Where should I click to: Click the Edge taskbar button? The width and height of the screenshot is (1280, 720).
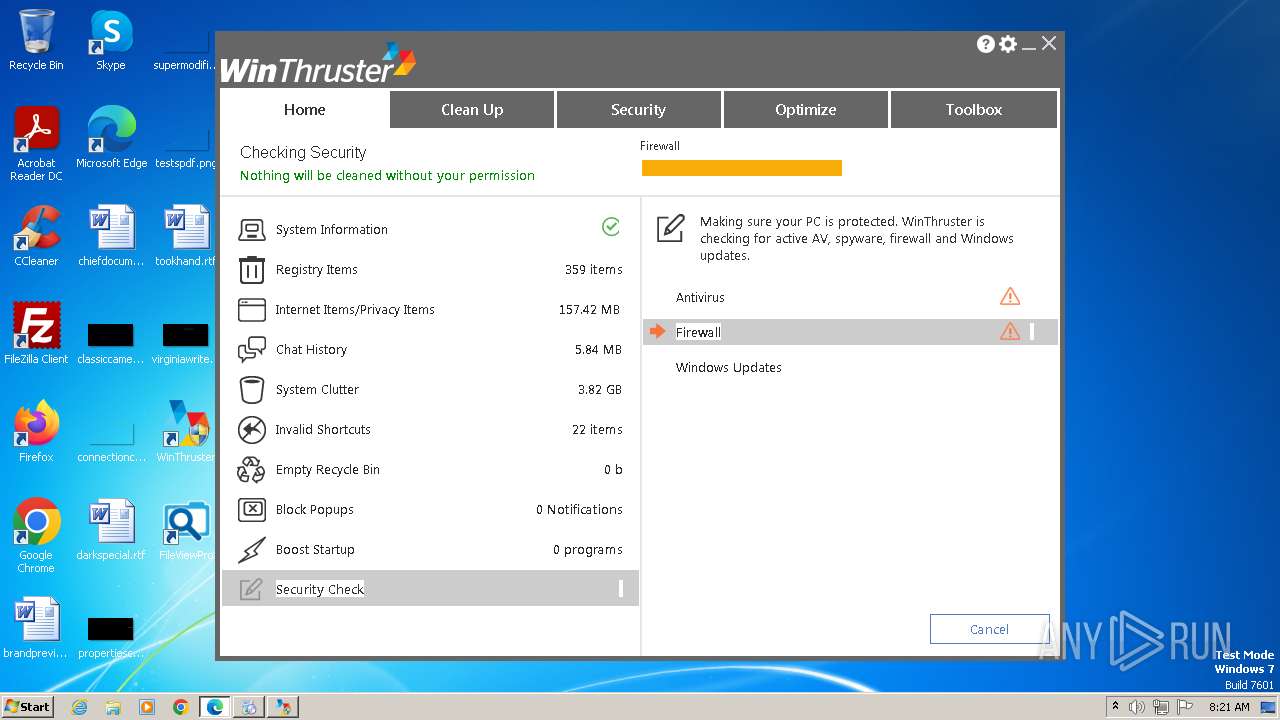[x=214, y=707]
